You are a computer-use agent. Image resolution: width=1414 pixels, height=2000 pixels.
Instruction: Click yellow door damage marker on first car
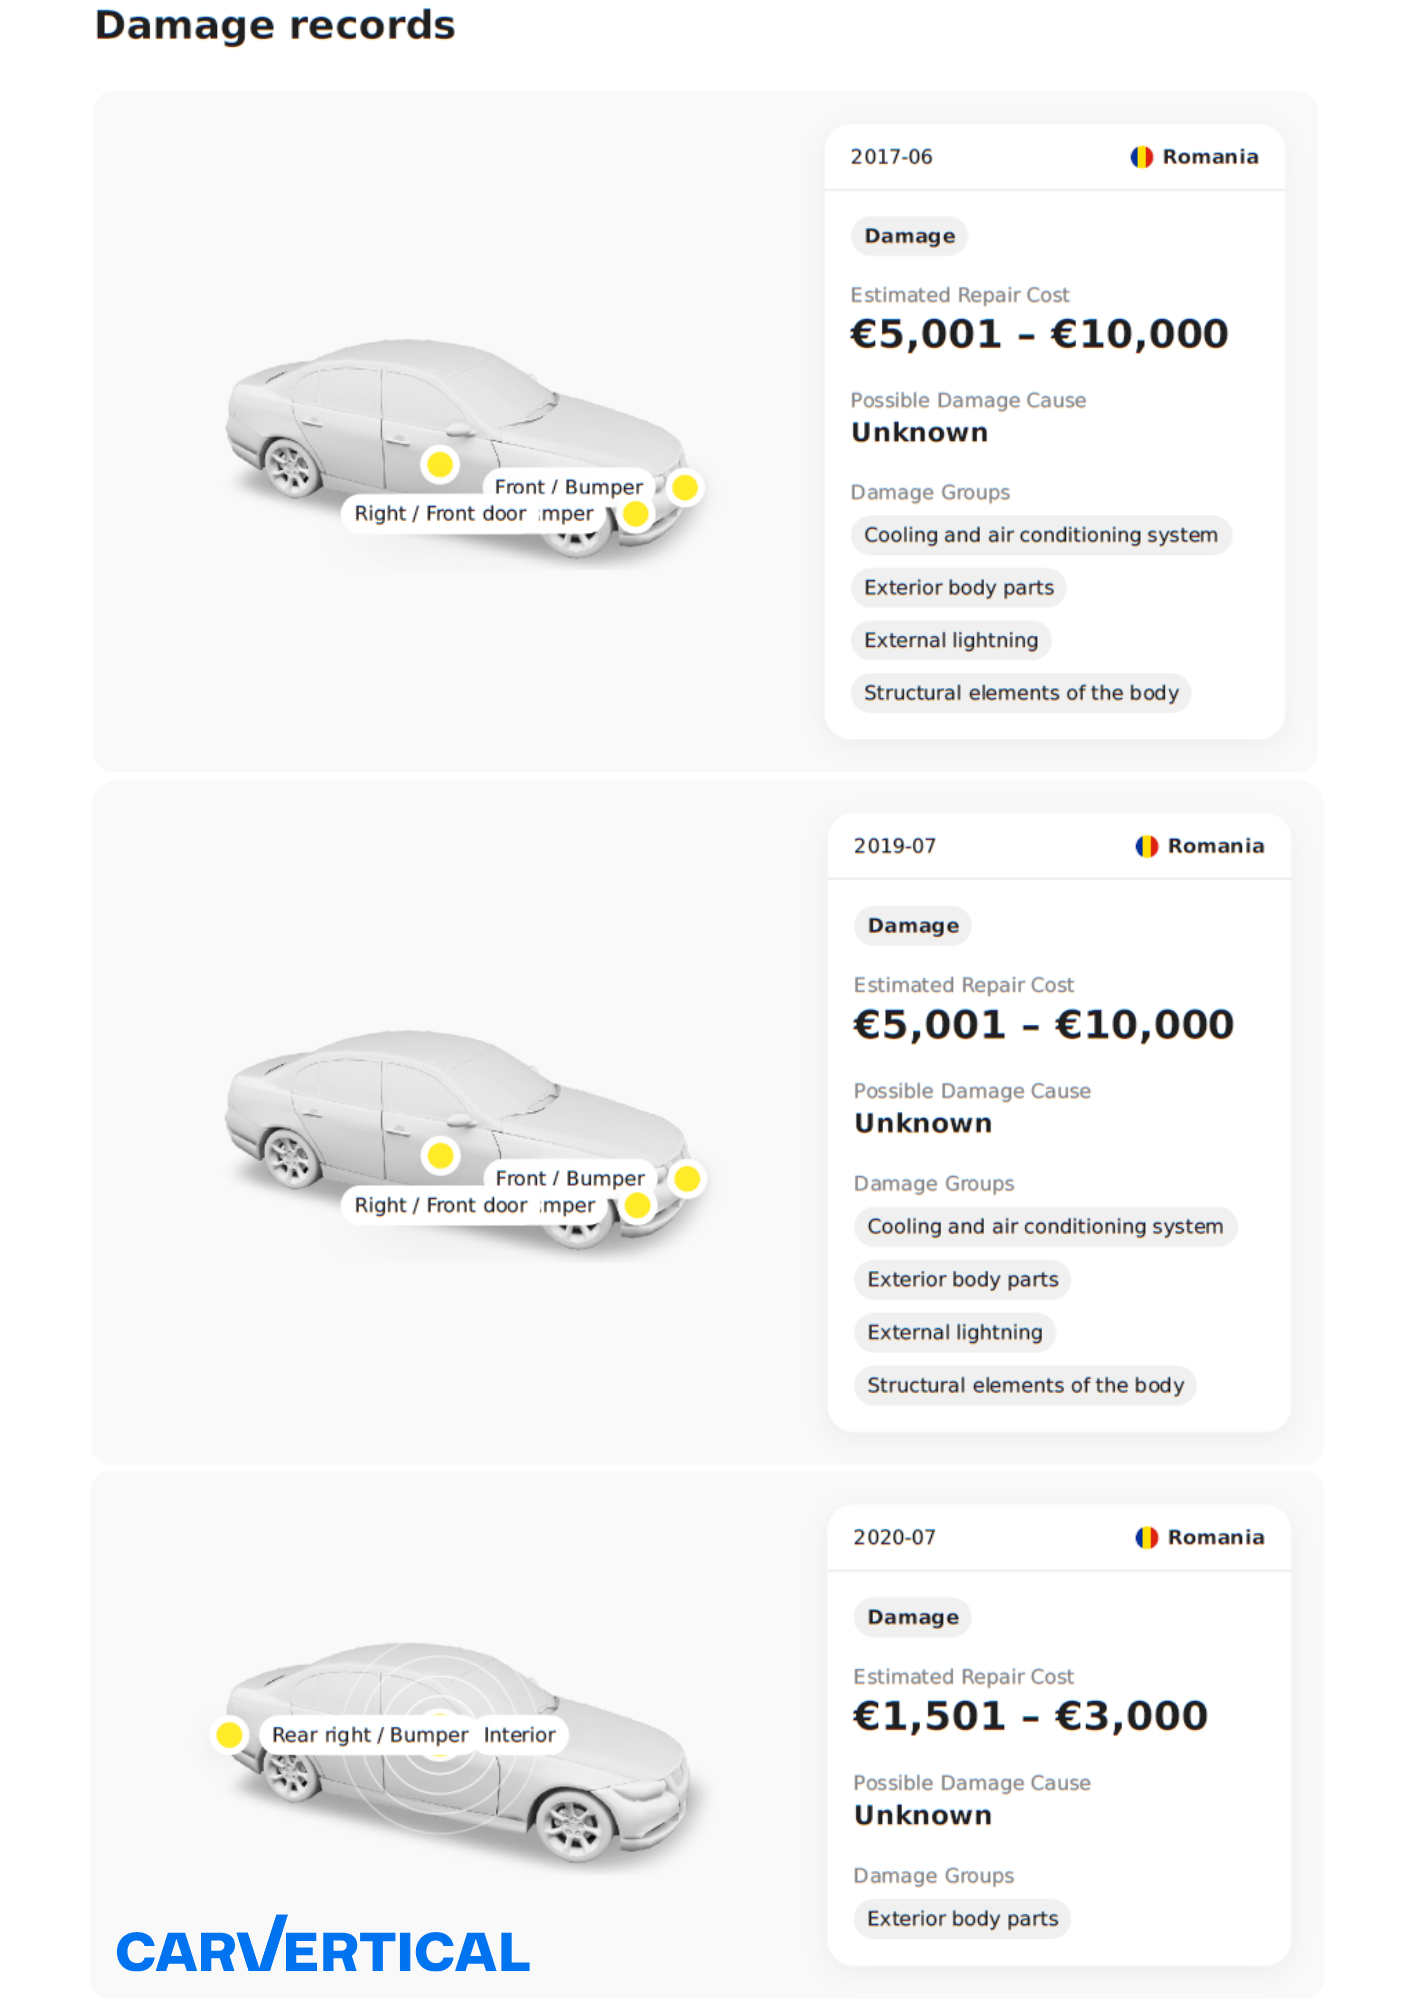(440, 464)
